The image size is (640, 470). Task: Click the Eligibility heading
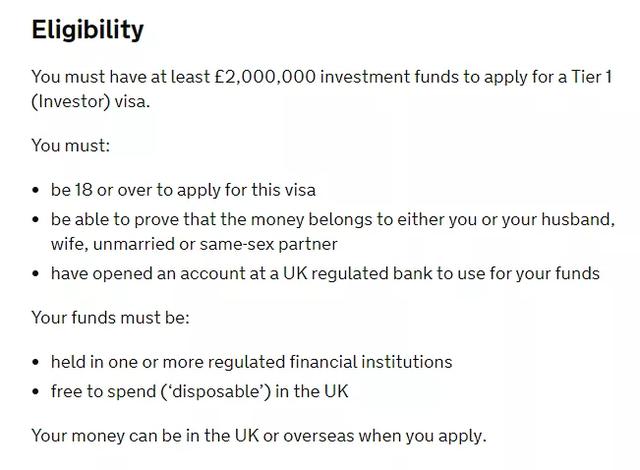[x=88, y=31]
